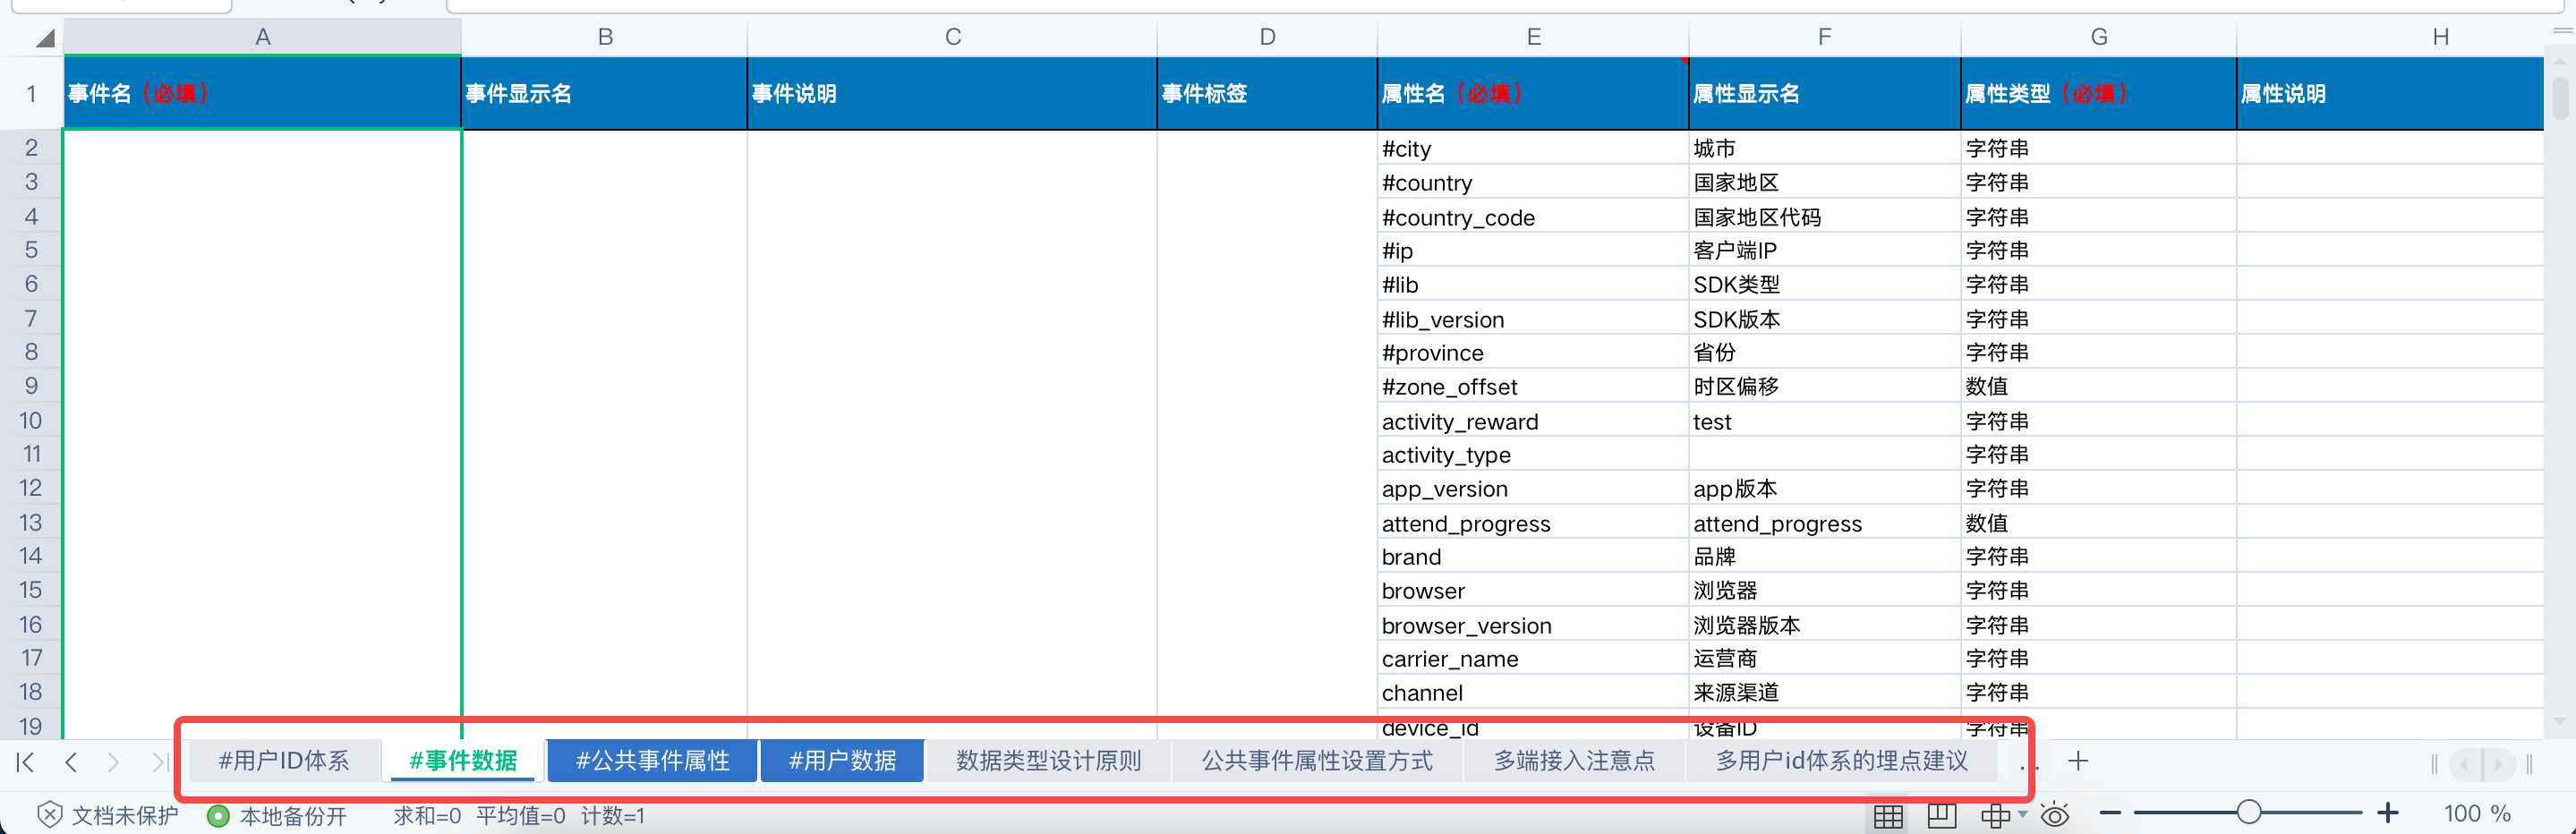
Task: Select row 10 header
Action: pos(31,420)
